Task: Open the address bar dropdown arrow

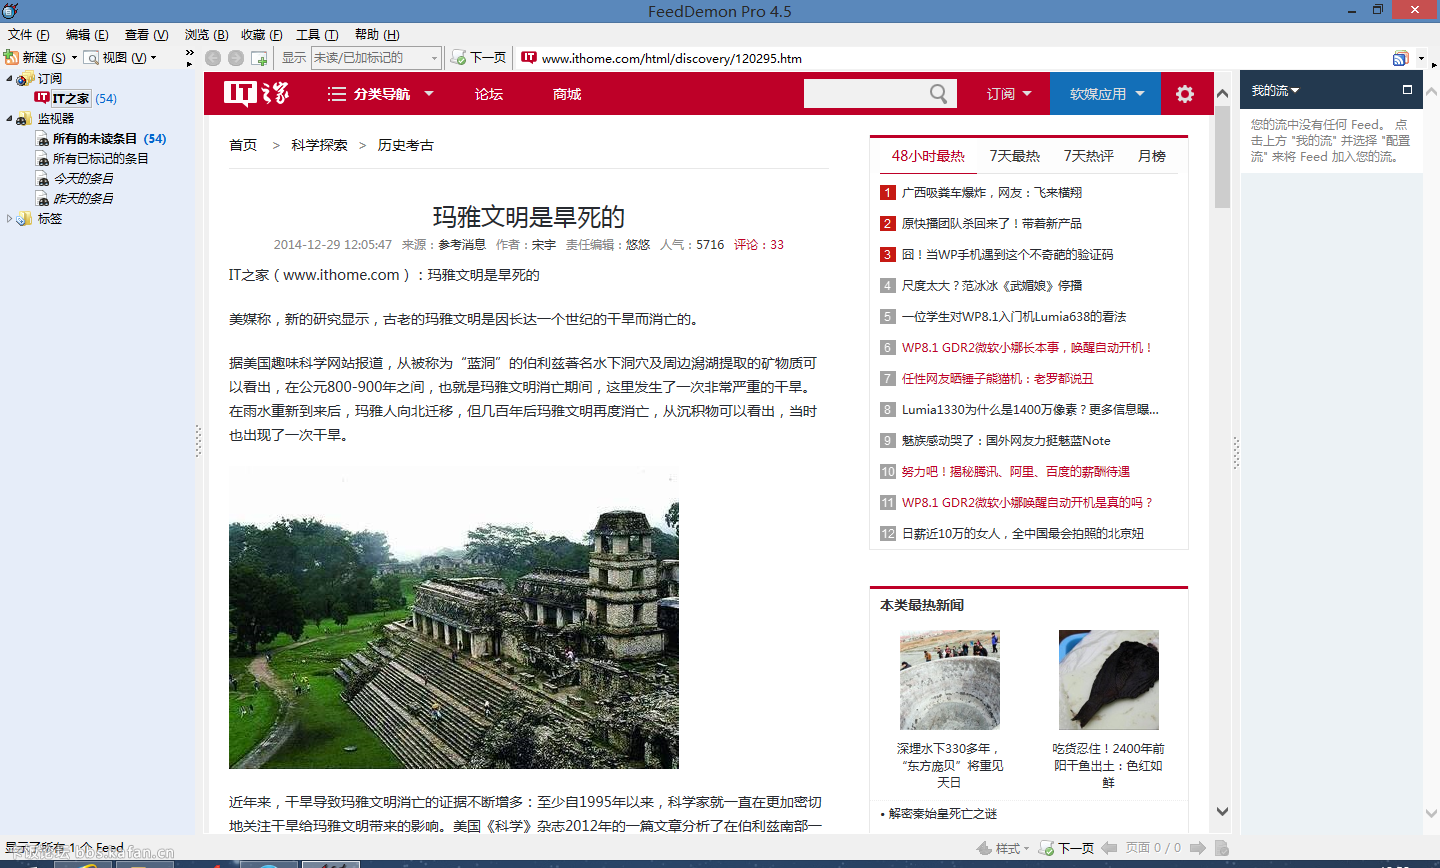Action: pos(1421,58)
